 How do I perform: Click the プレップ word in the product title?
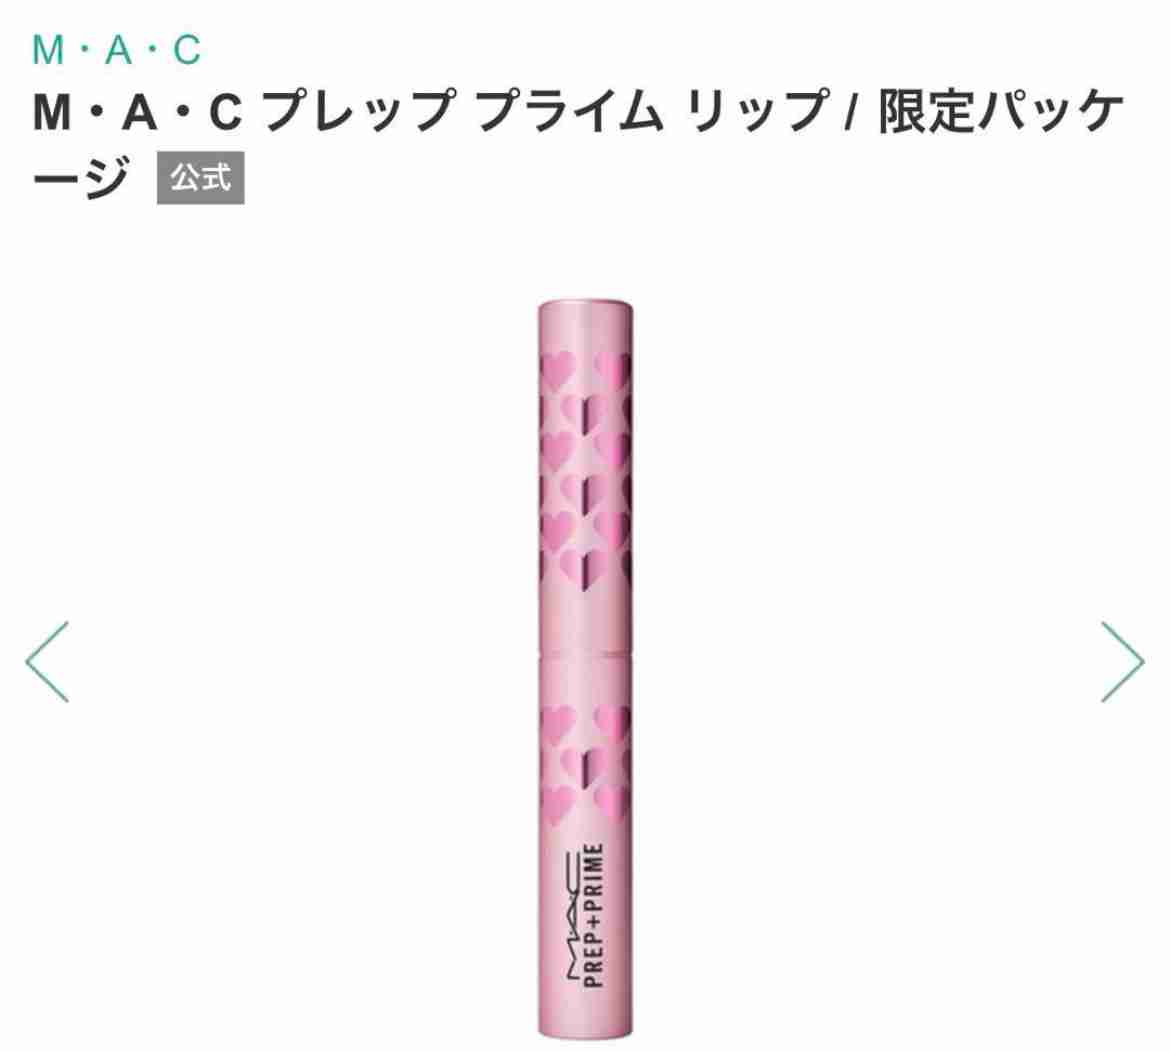[359, 110]
